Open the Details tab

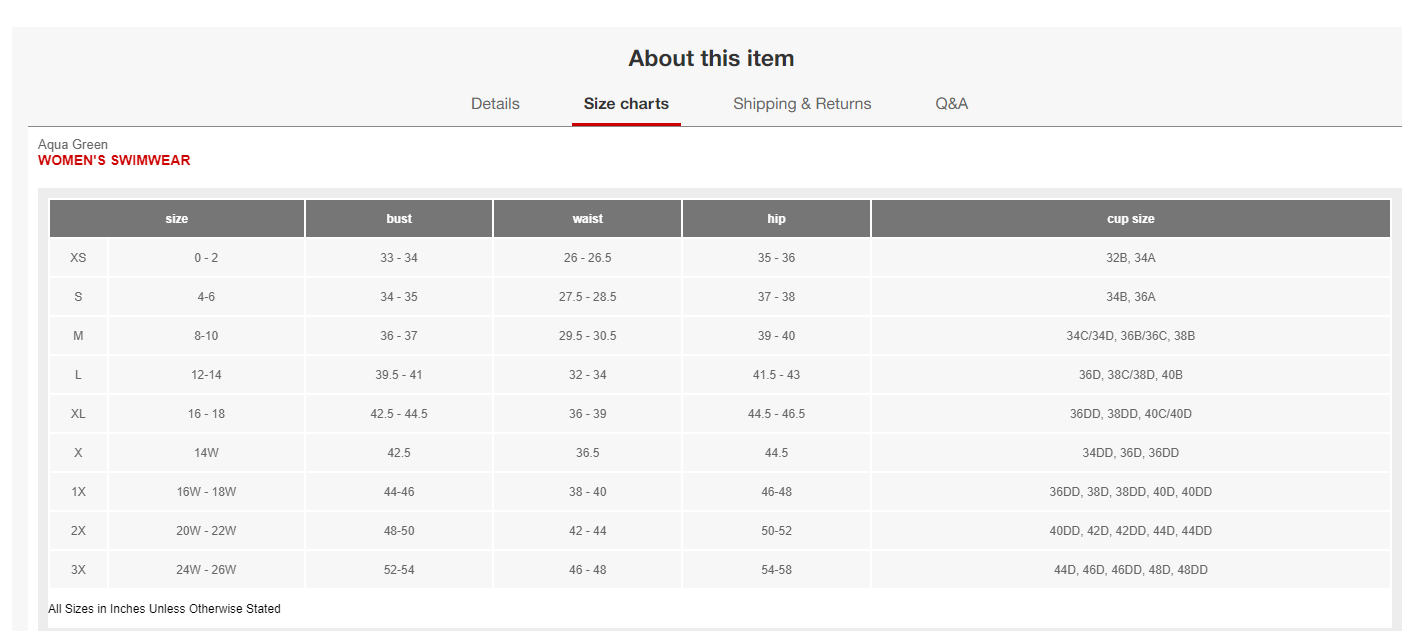click(x=495, y=104)
